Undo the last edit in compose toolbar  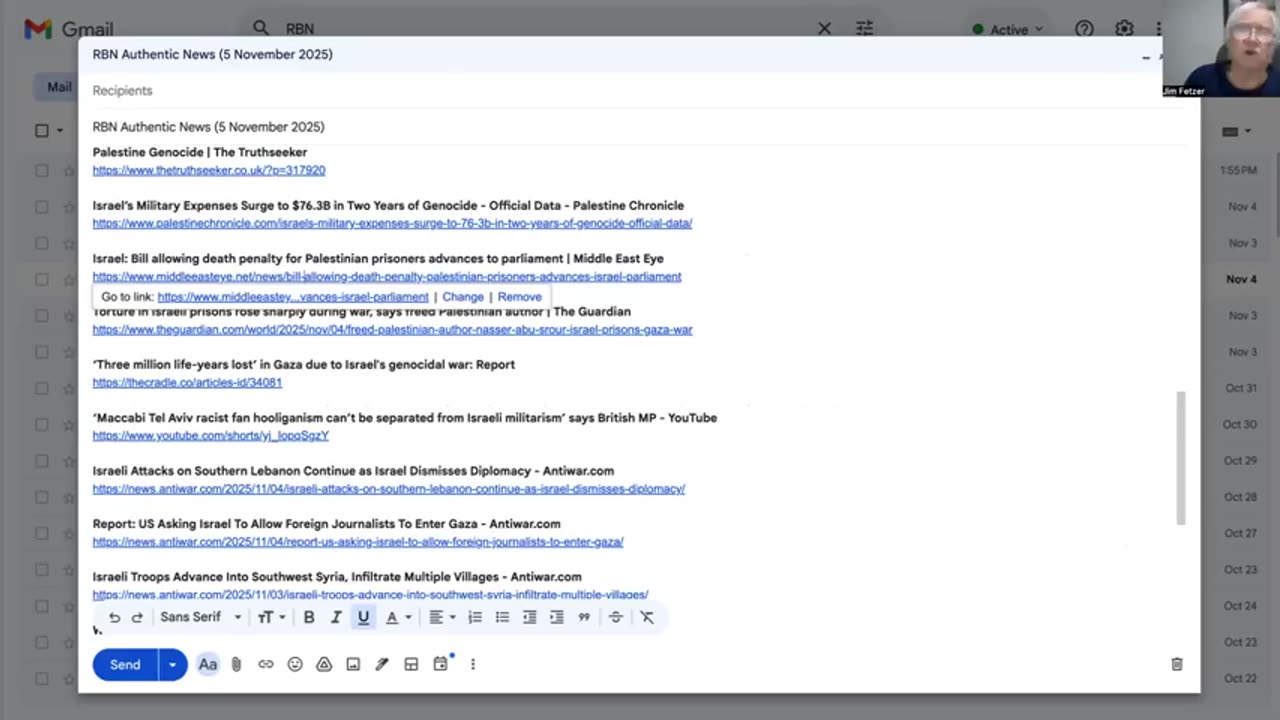[114, 617]
